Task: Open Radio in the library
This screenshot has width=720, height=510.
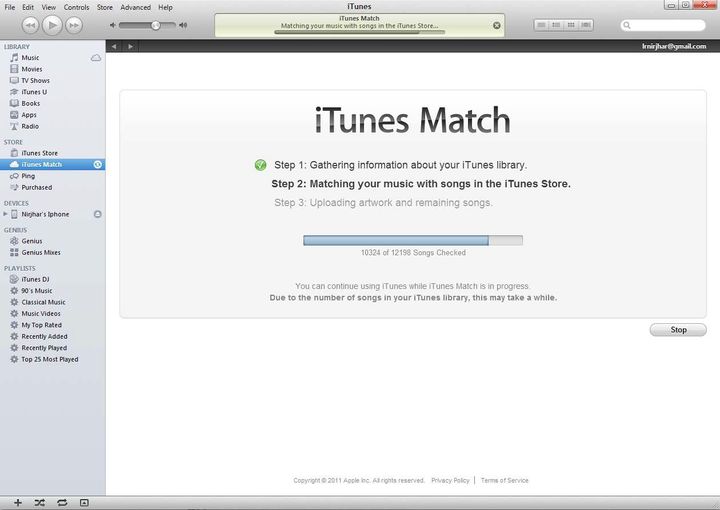Action: [x=30, y=126]
